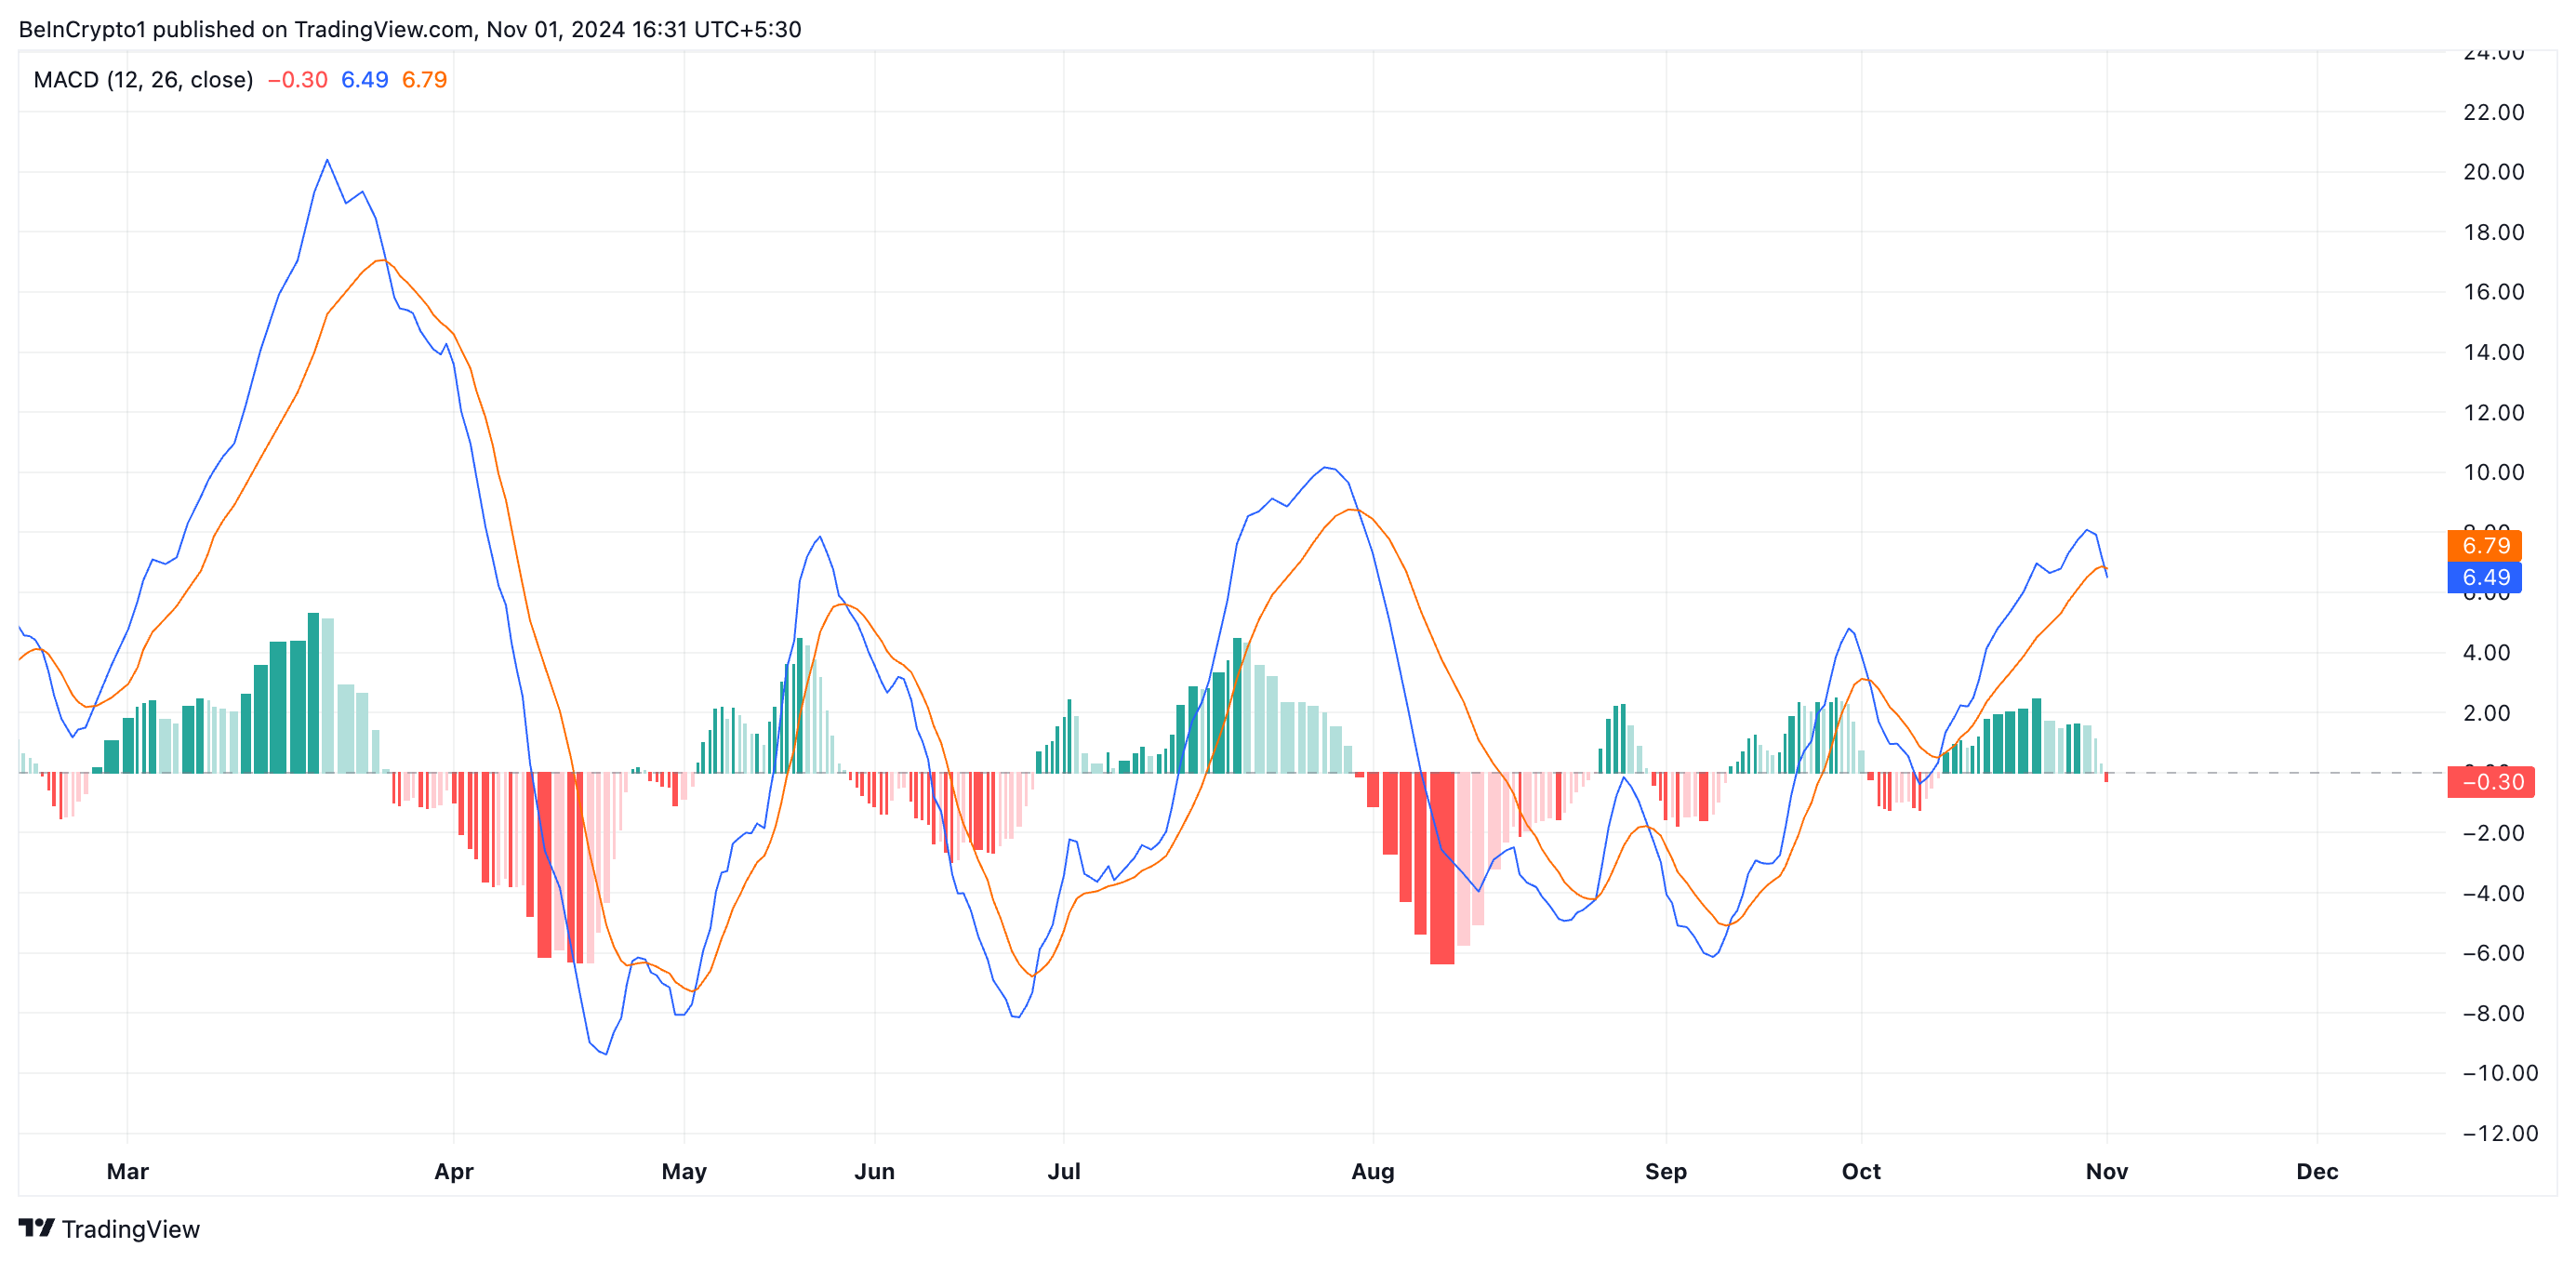The image size is (2576, 1261).
Task: Click the Jun label on time axis
Action: pyautogui.click(x=874, y=1171)
